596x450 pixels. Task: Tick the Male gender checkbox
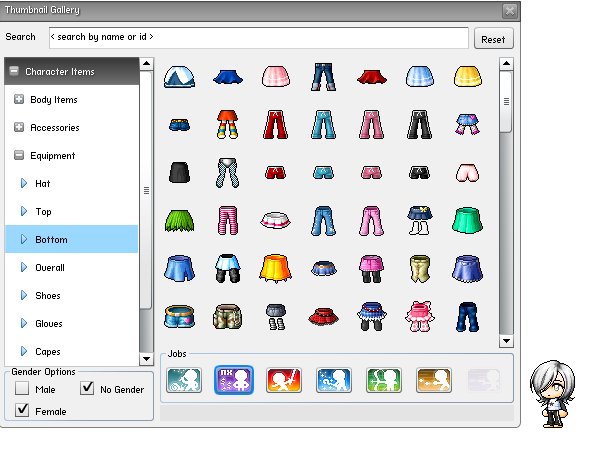click(x=22, y=388)
